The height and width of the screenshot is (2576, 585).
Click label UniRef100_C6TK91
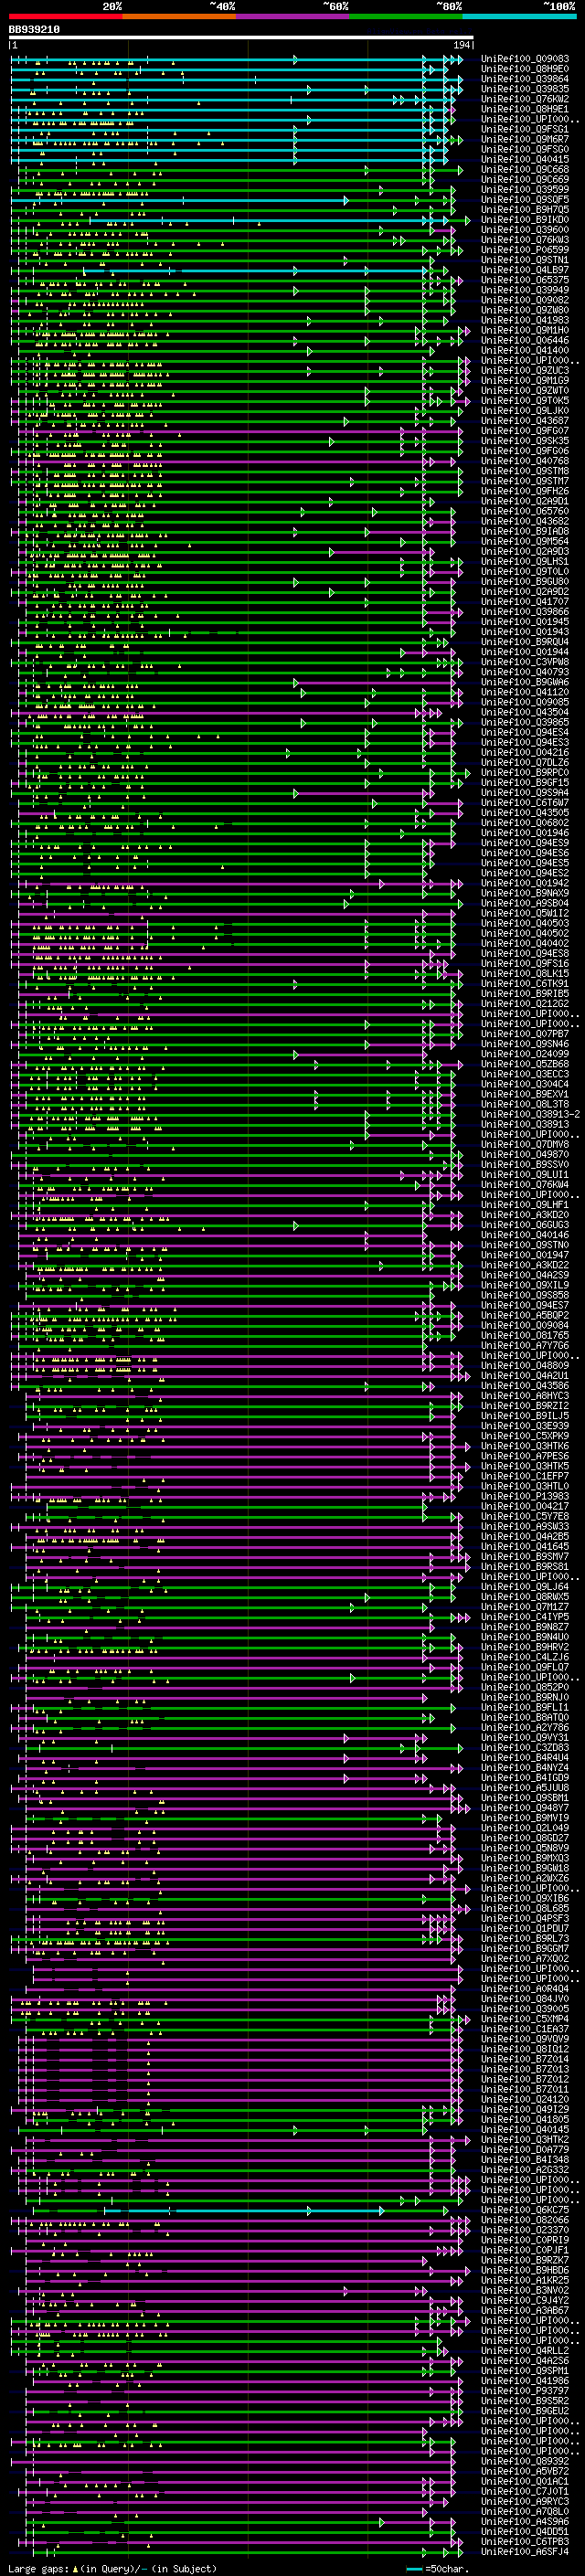click(x=525, y=984)
